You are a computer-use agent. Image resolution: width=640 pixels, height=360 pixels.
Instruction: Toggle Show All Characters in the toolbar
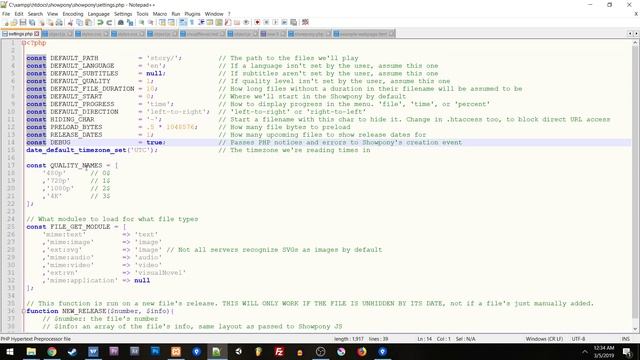(x=191, y=22)
